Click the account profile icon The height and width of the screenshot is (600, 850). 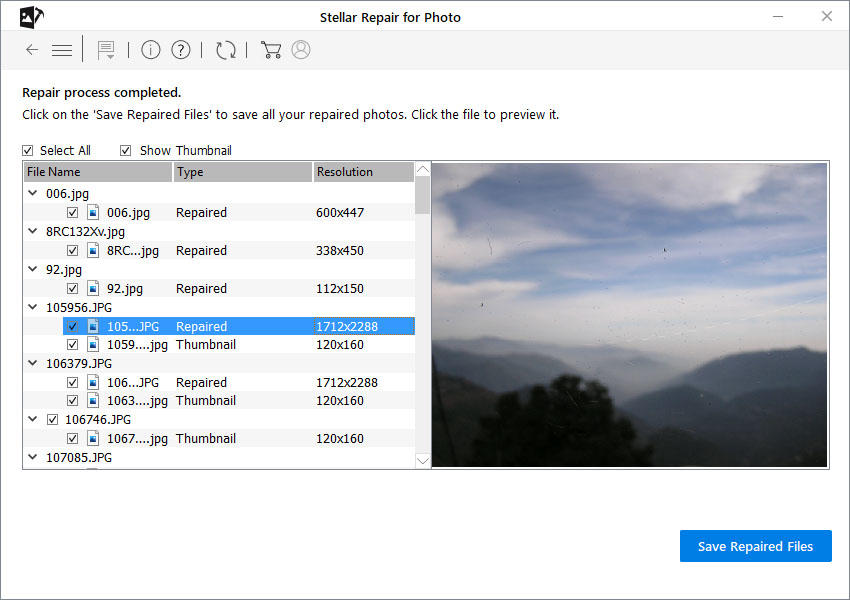[300, 49]
